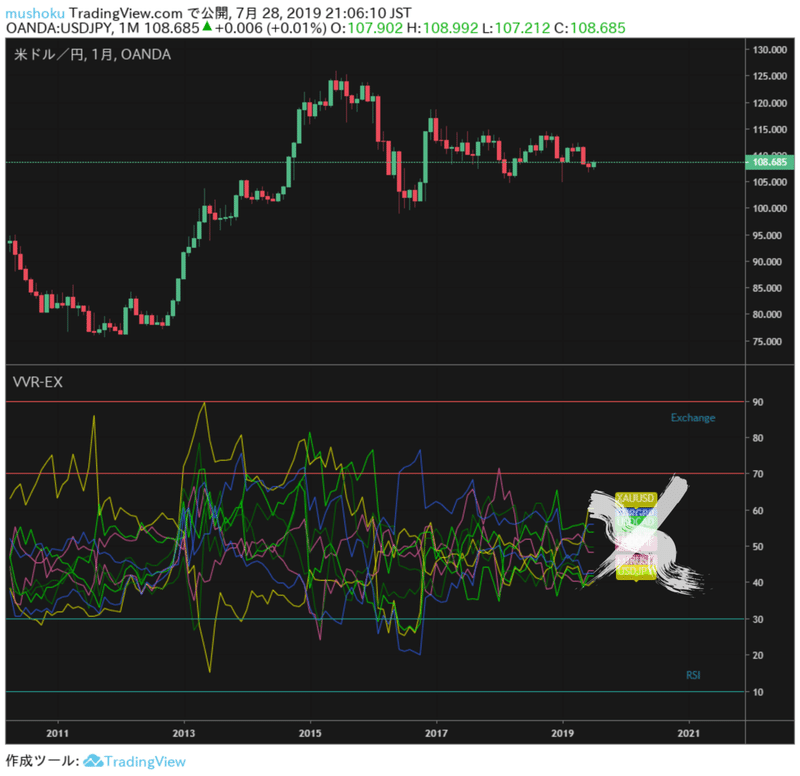The height and width of the screenshot is (776, 800).
Task: Click the TradingView logo link at bottom
Action: click(x=135, y=761)
